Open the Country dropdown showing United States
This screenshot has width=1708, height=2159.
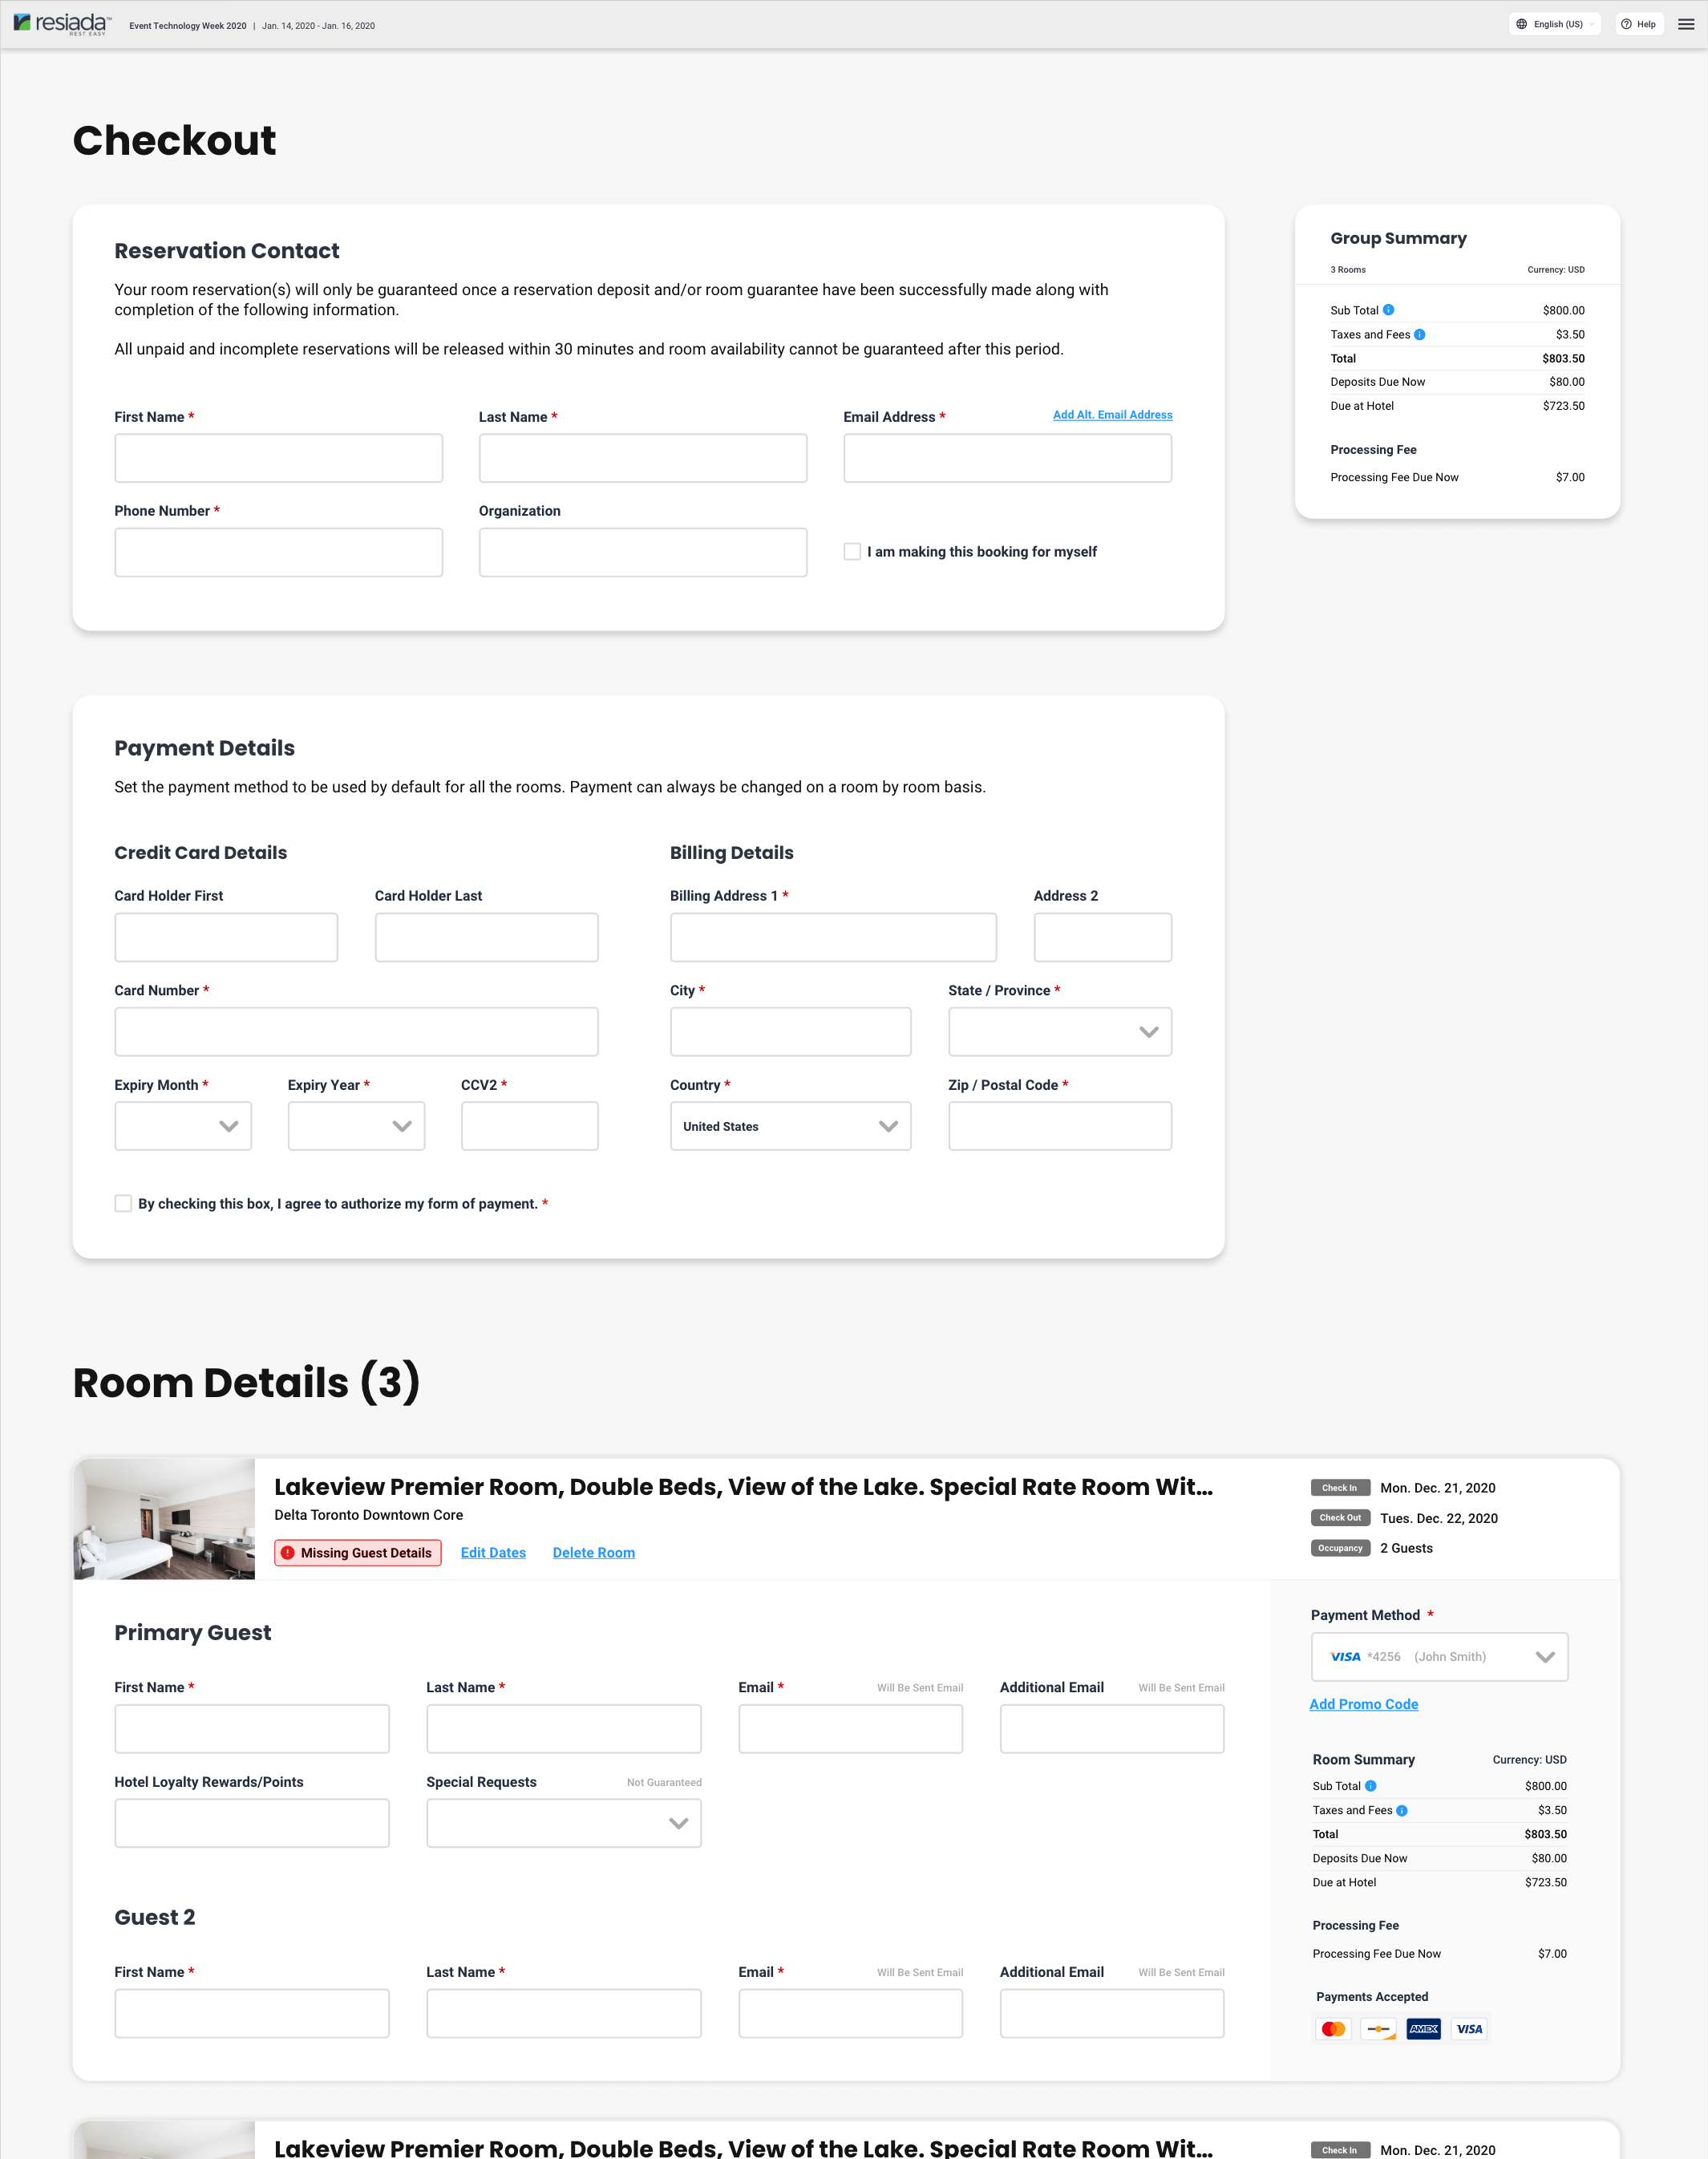(790, 1126)
